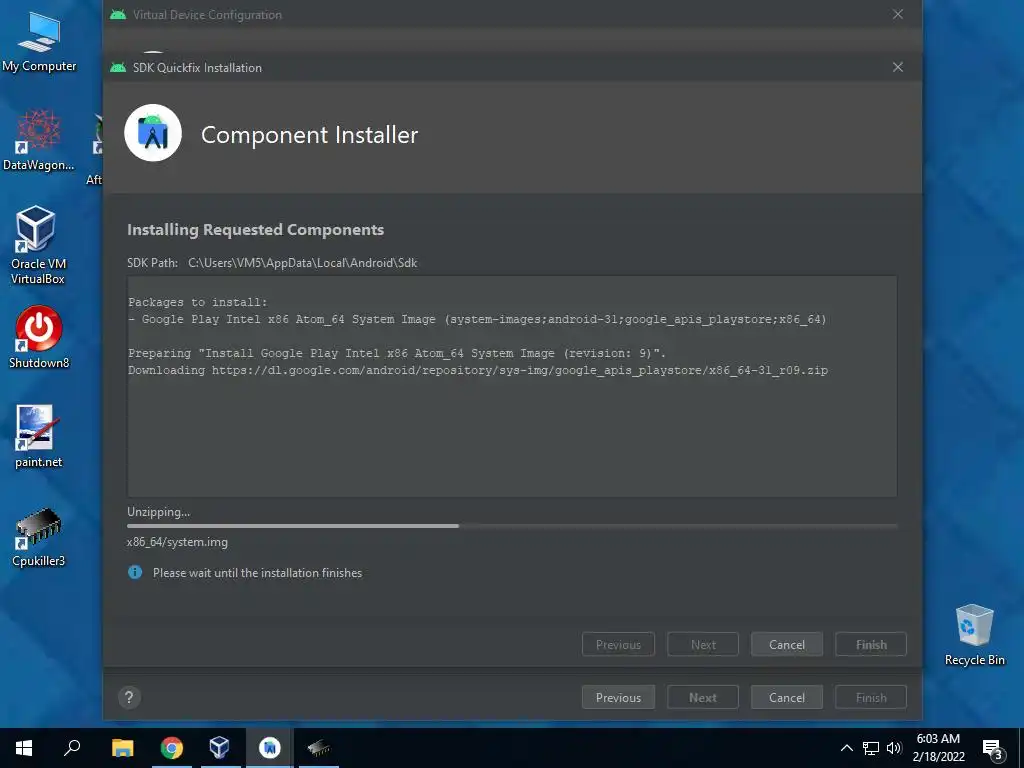Click the Downloading URL log line
The width and height of the screenshot is (1024, 768).
478,370
